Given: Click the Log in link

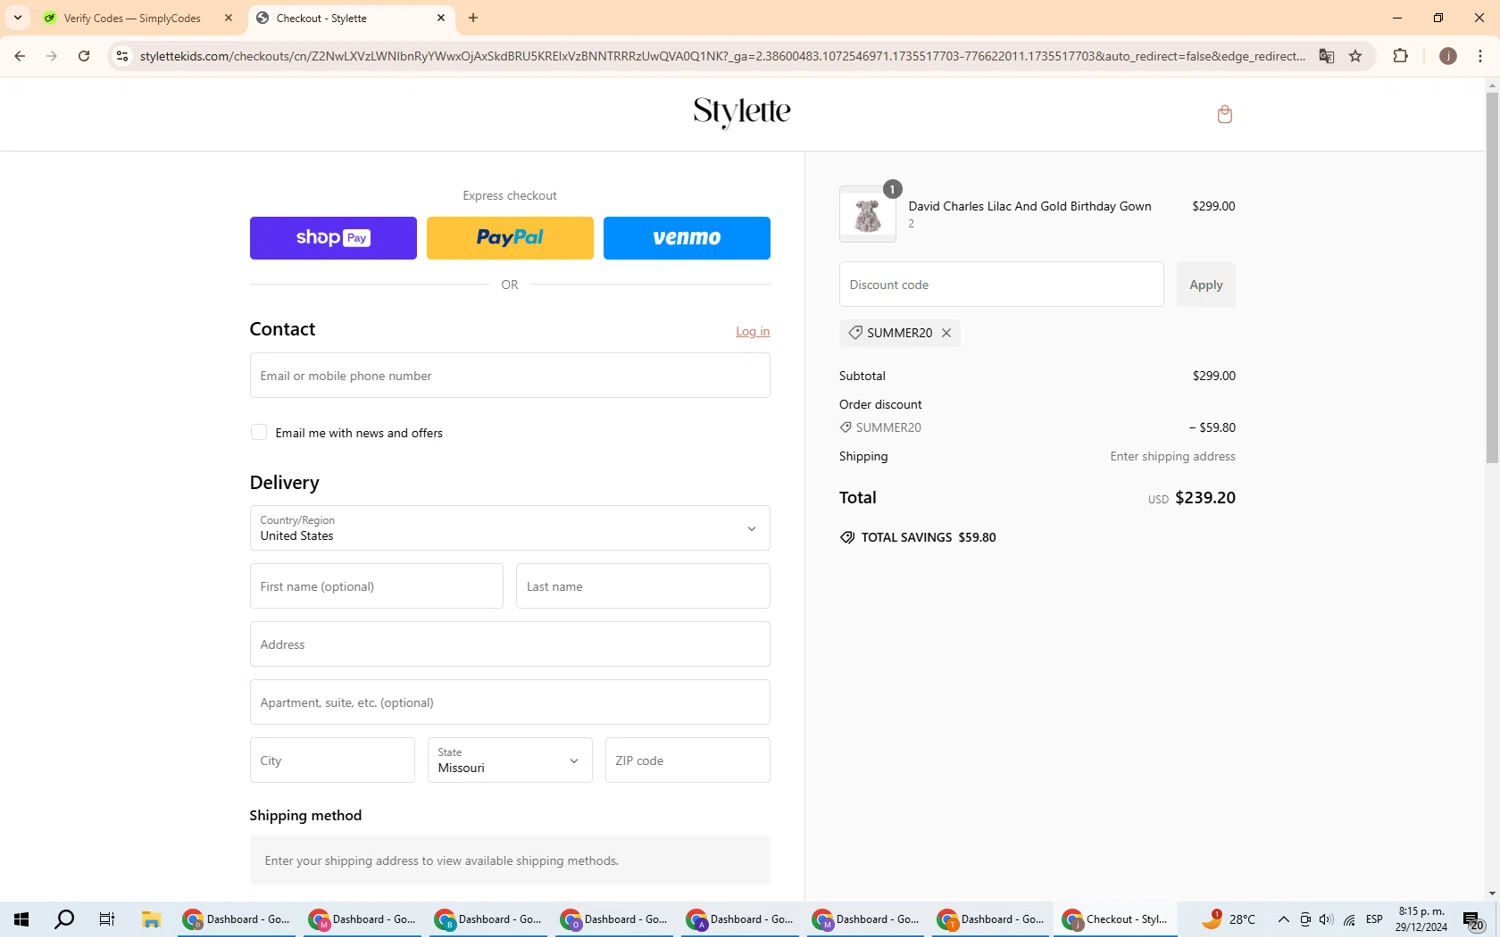Looking at the screenshot, I should coord(753,331).
